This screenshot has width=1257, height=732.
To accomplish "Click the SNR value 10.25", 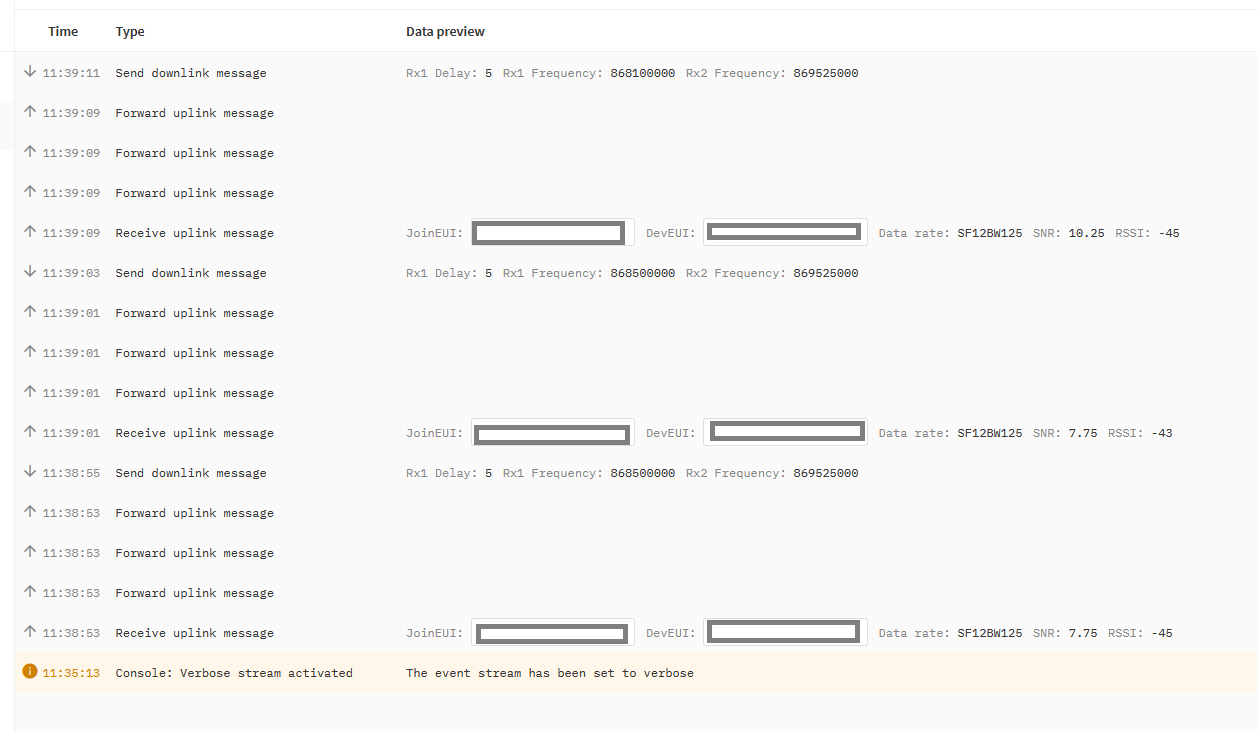I will point(1086,233).
